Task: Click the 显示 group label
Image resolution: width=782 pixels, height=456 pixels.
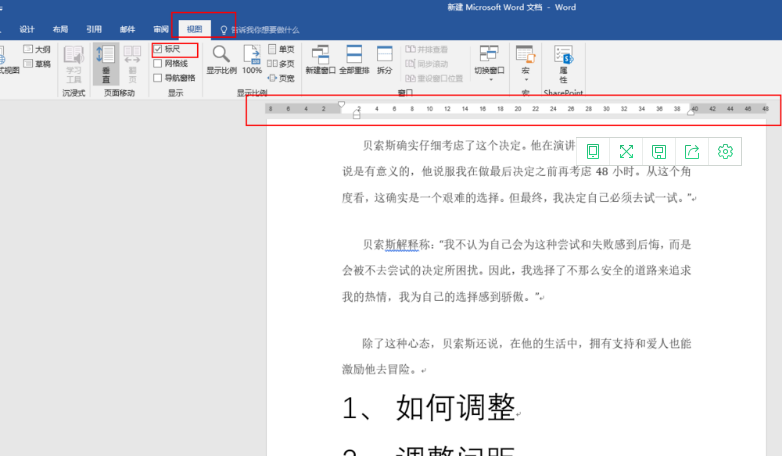Action: [x=176, y=93]
